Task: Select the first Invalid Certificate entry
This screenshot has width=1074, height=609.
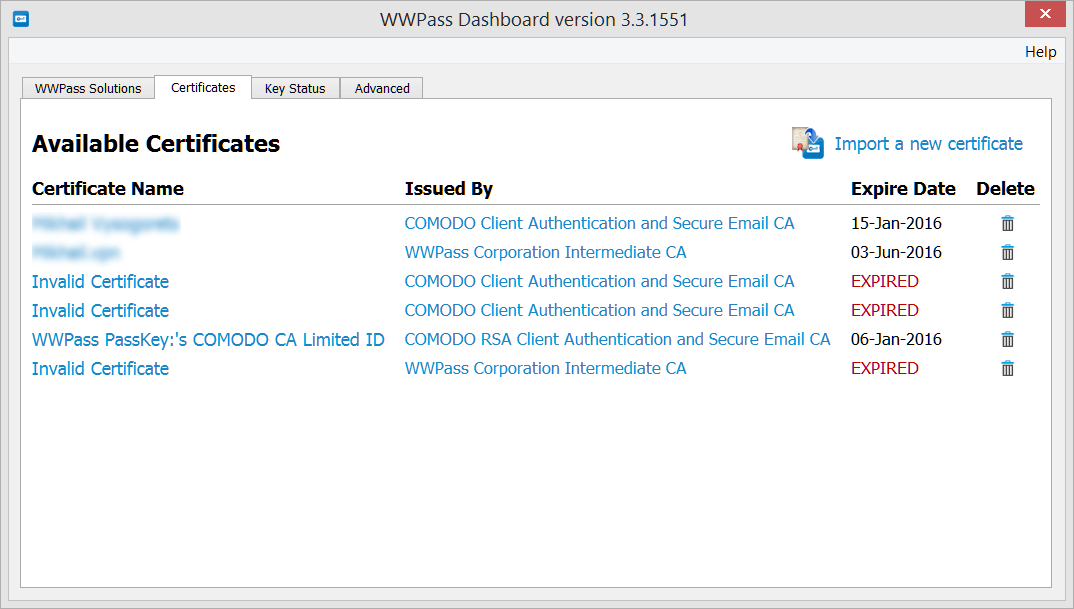Action: coord(100,281)
